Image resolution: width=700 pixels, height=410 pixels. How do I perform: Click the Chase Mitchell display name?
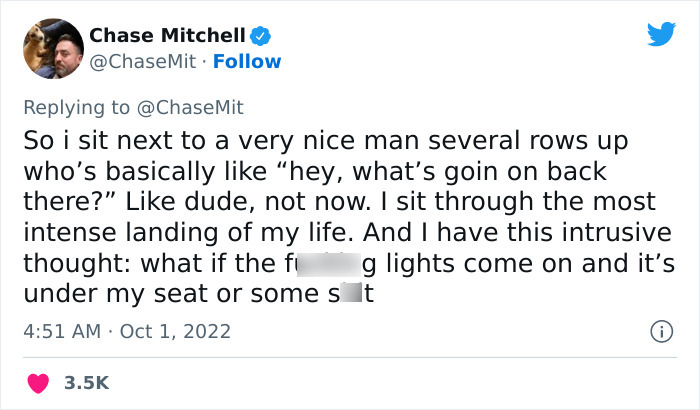(x=167, y=35)
